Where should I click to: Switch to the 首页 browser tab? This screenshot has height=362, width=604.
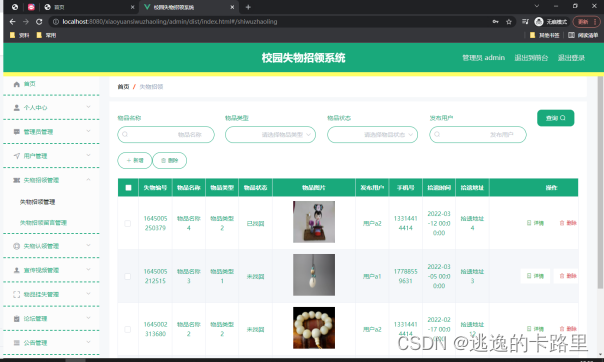click(x=89, y=7)
